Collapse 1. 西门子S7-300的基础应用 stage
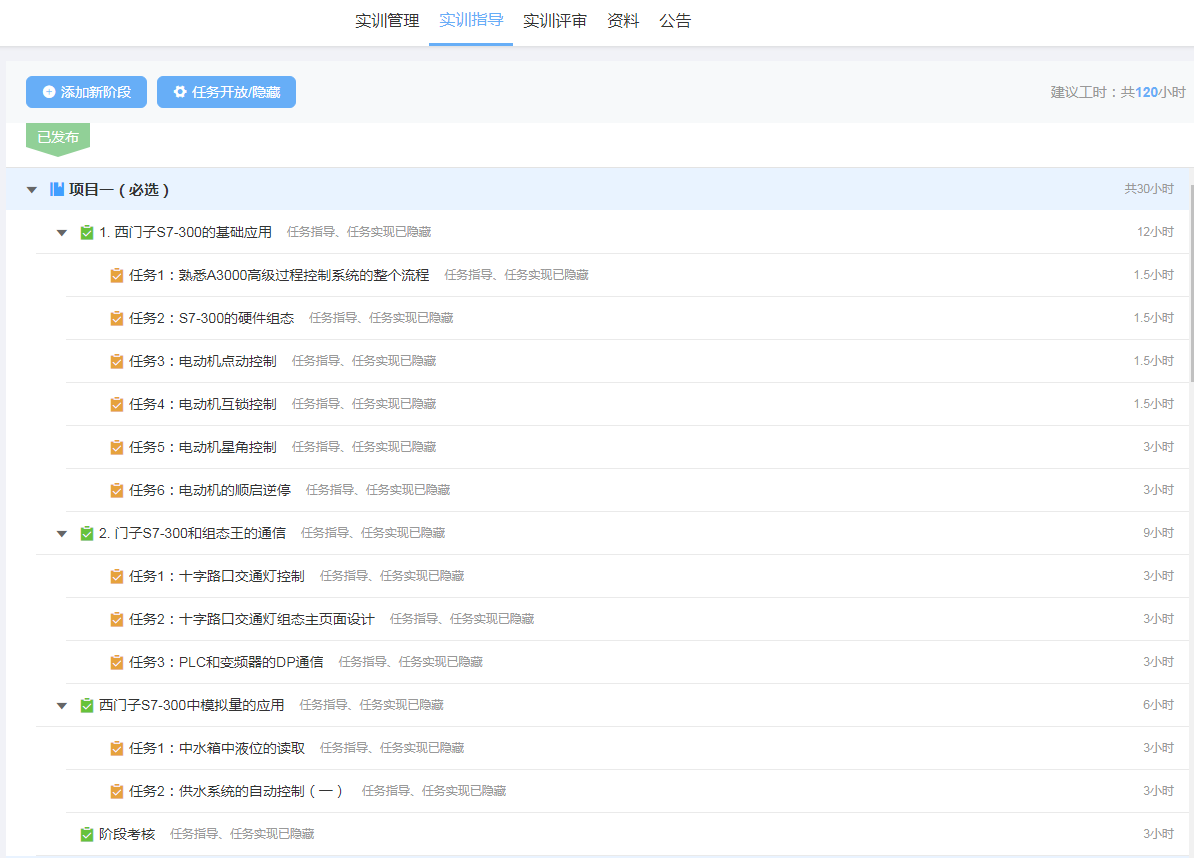The height and width of the screenshot is (858, 1194). 62,233
